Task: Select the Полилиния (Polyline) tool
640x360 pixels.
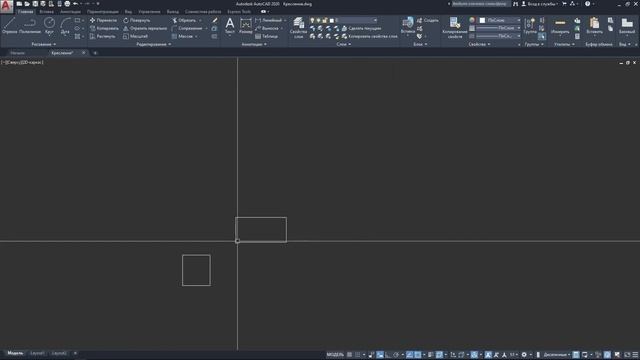Action: 29,26
